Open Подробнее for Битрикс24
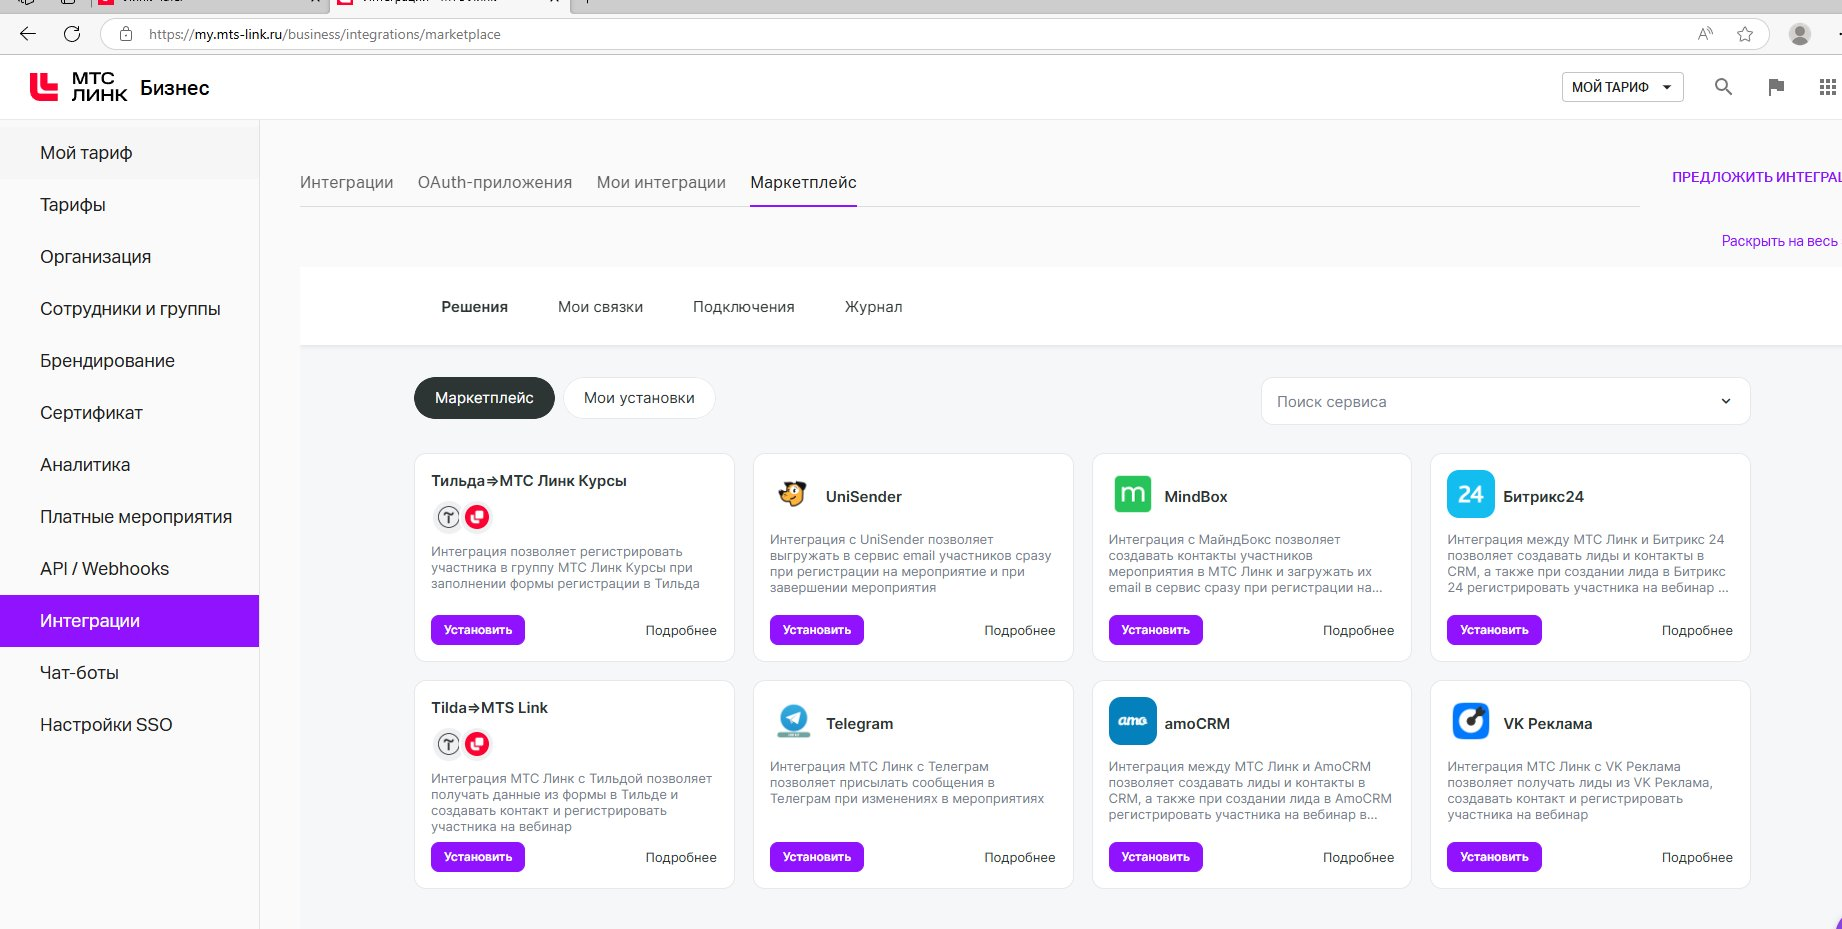The height and width of the screenshot is (929, 1842). click(x=1697, y=630)
